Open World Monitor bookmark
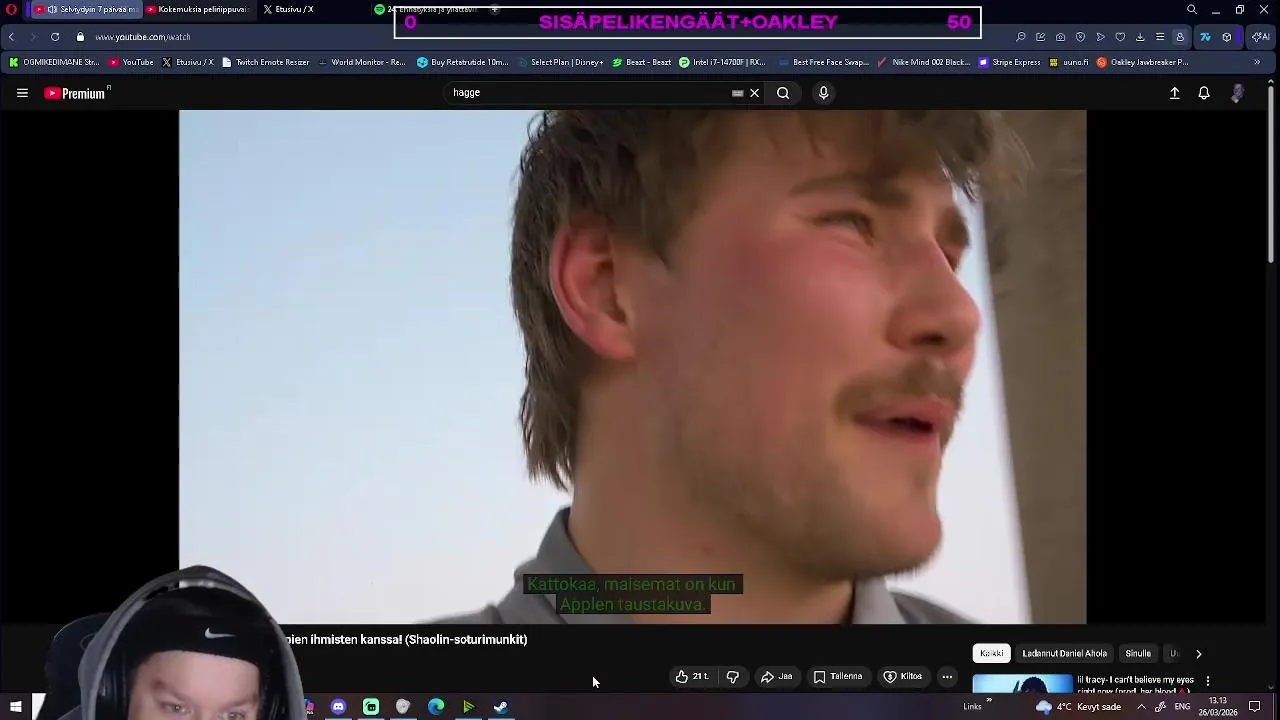The width and height of the screenshot is (1280, 720). (362, 62)
